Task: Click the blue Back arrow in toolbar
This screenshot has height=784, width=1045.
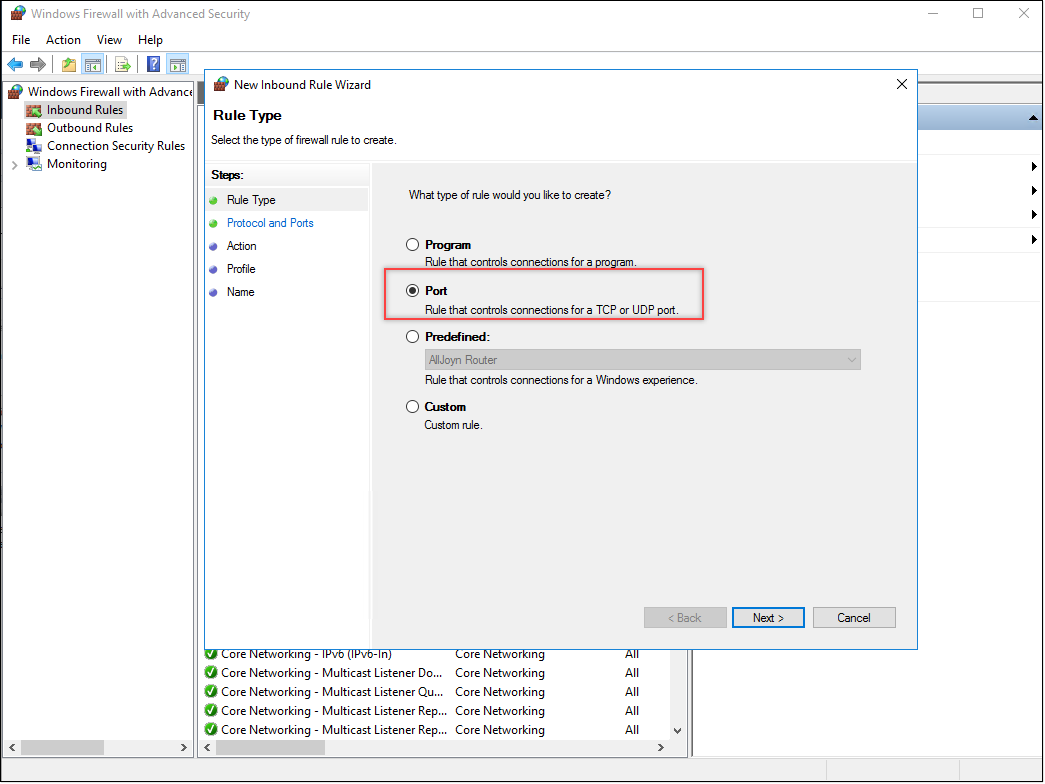Action: [15, 65]
